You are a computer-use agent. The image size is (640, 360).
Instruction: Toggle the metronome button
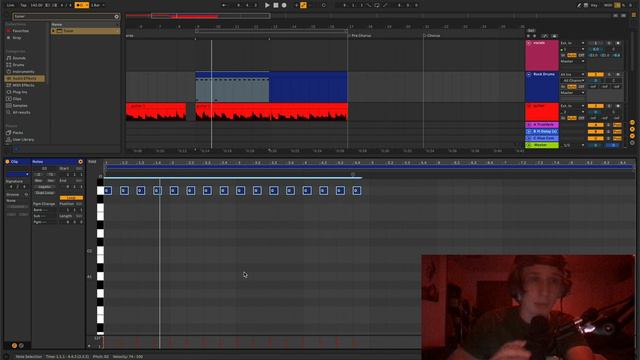(82, 5)
